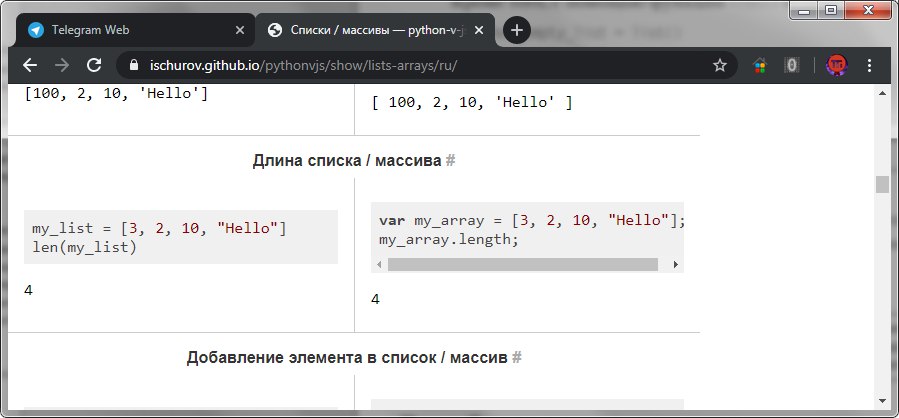Reload the current page
Image resolution: width=899 pixels, height=418 pixels.
(x=94, y=65)
